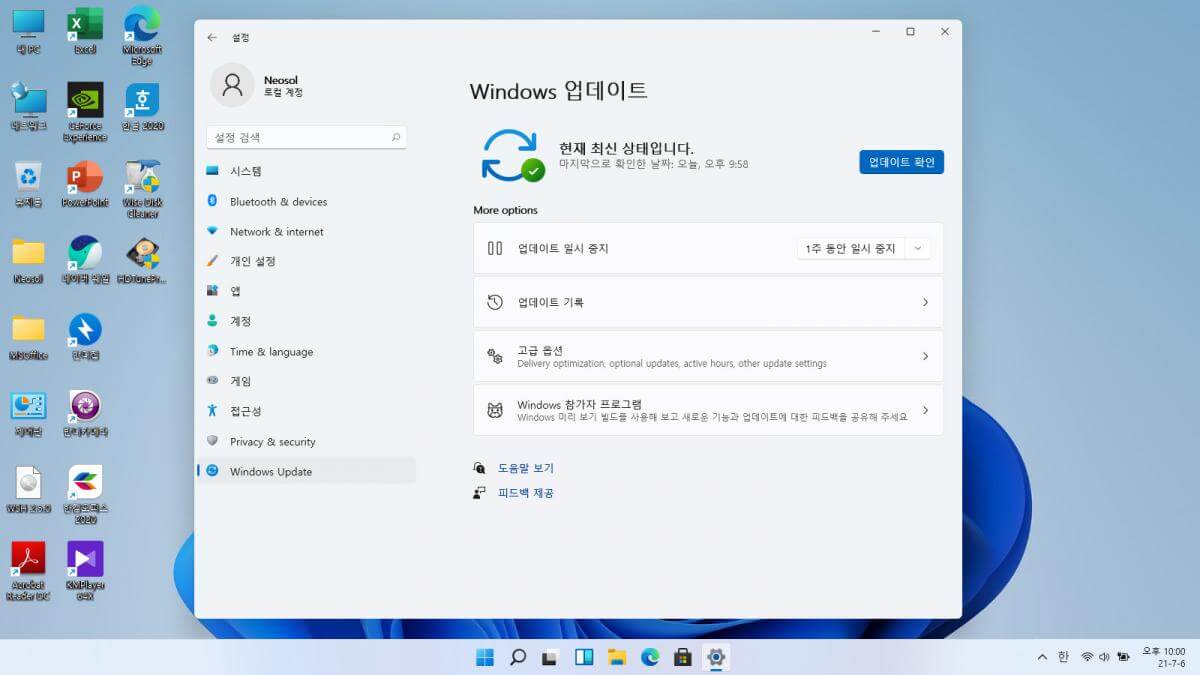Click the Gaming (게임) controller icon
The height and width of the screenshot is (675, 1200).
(212, 381)
